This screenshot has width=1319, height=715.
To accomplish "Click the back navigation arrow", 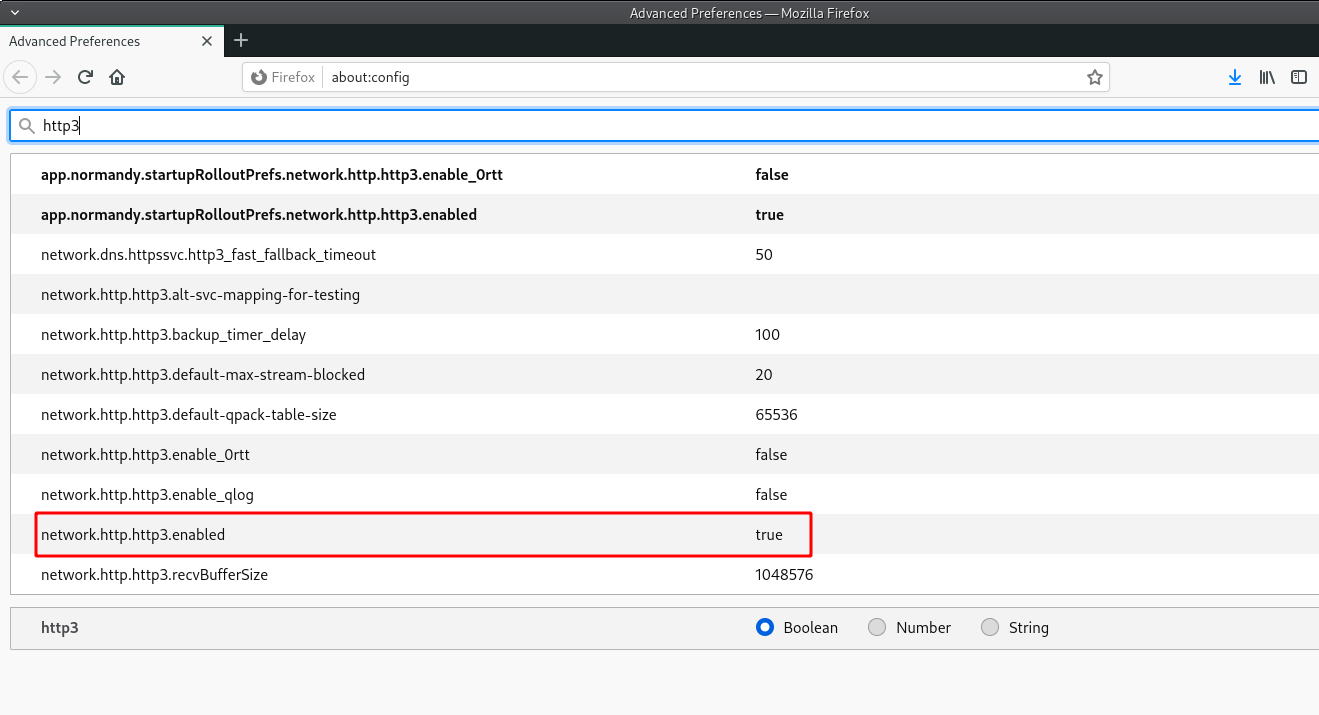I will click(21, 77).
